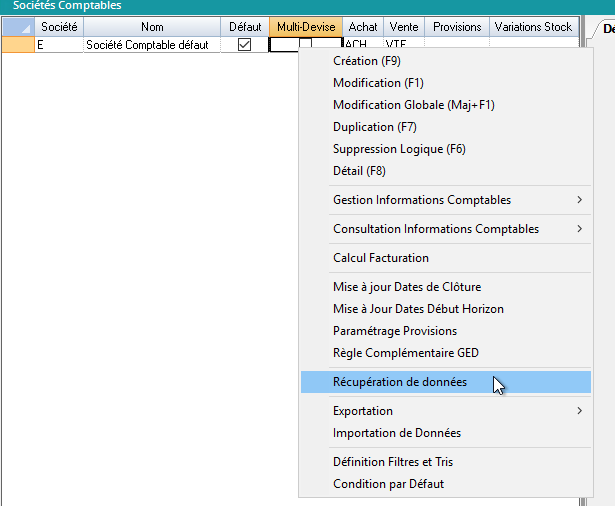This screenshot has height=506, width=615.
Task: Select Duplication (F7) option
Action: [375, 127]
